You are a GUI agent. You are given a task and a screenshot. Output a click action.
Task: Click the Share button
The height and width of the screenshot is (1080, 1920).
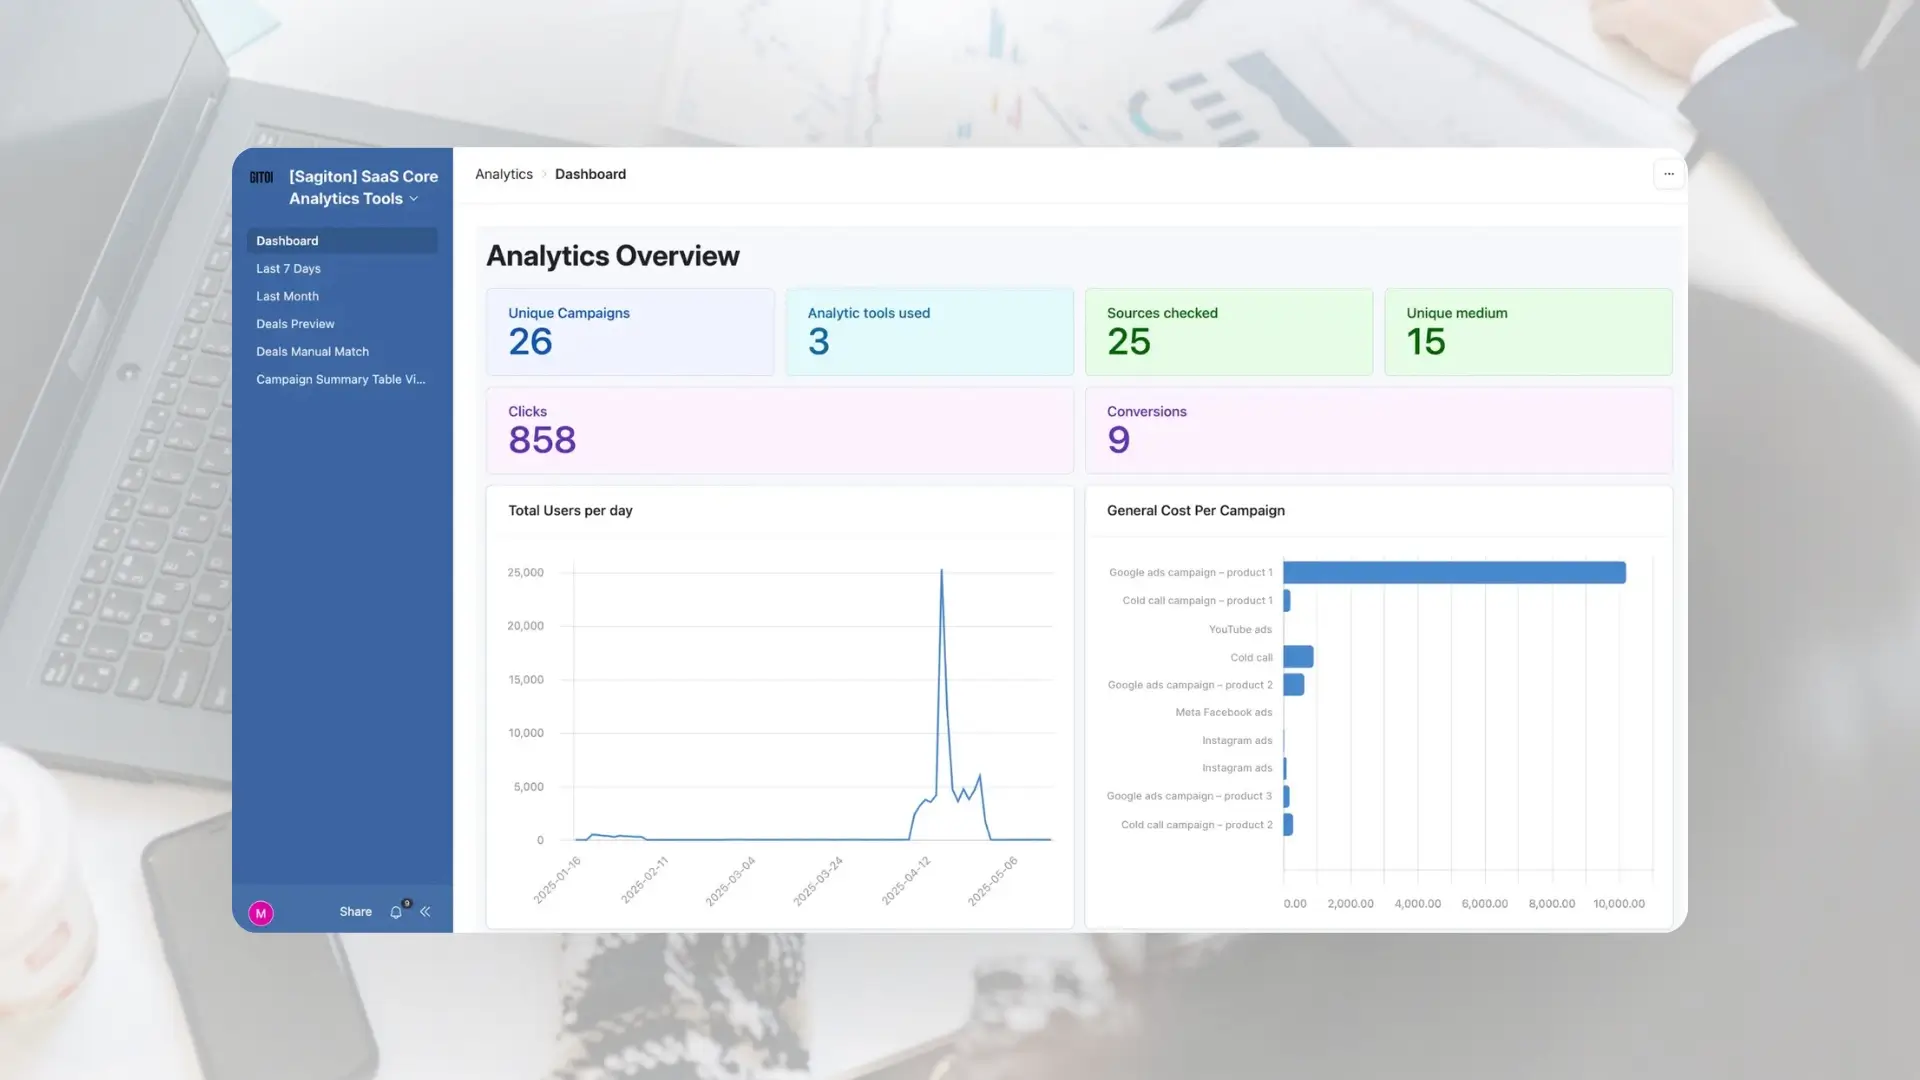(355, 912)
